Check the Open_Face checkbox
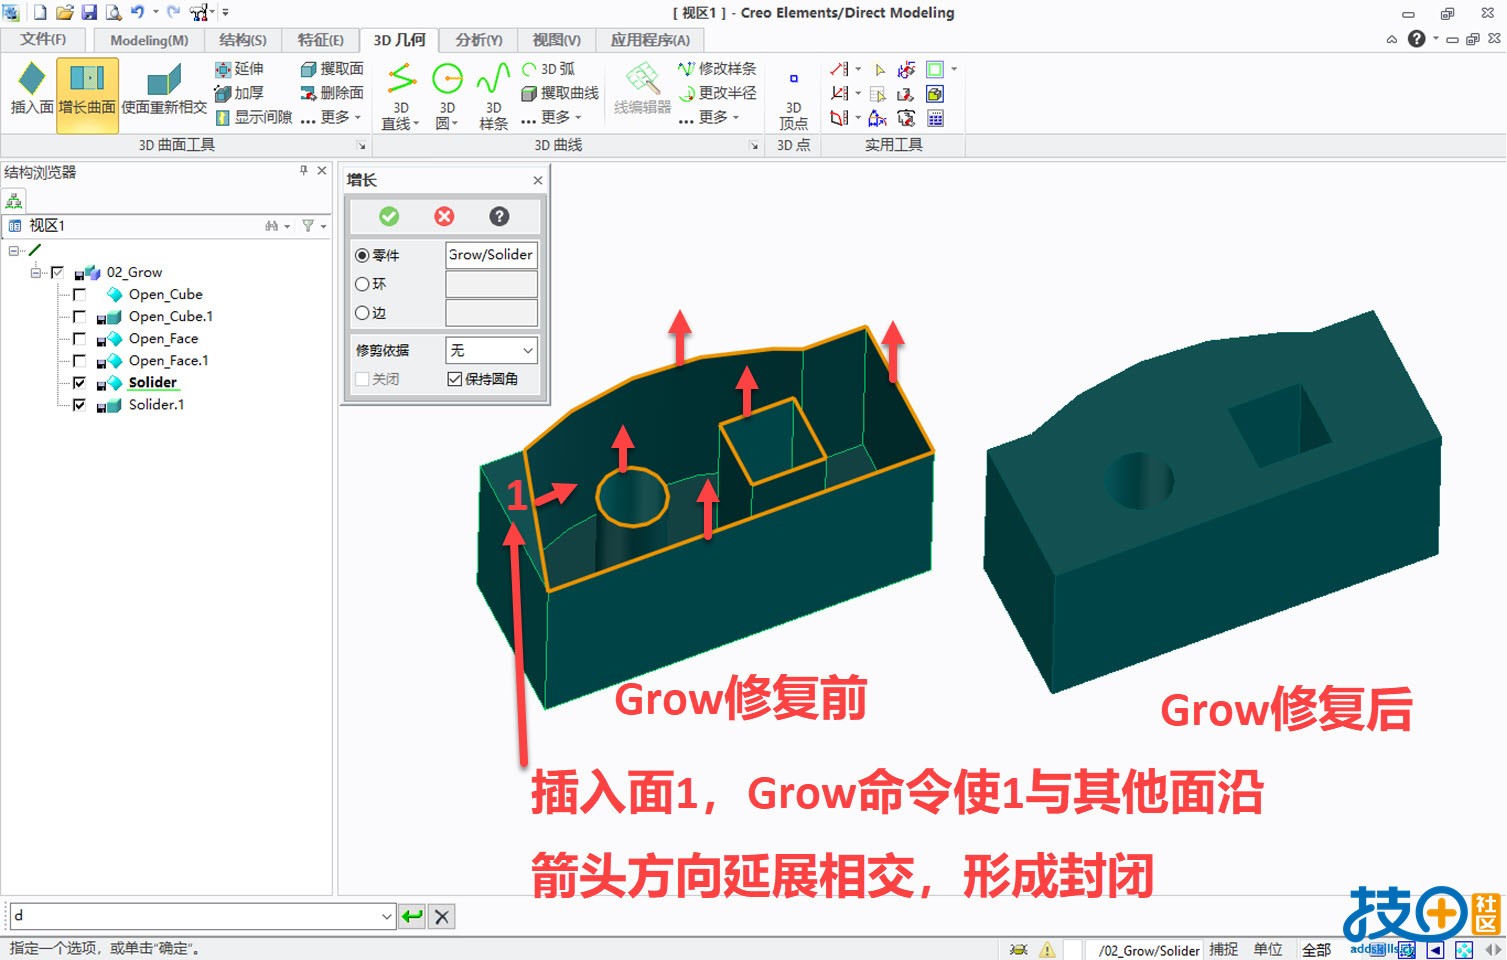This screenshot has height=960, width=1507. [79, 338]
